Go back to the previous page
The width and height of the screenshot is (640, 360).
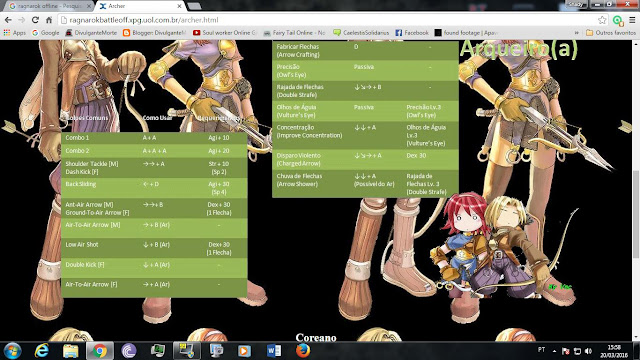click(x=8, y=20)
